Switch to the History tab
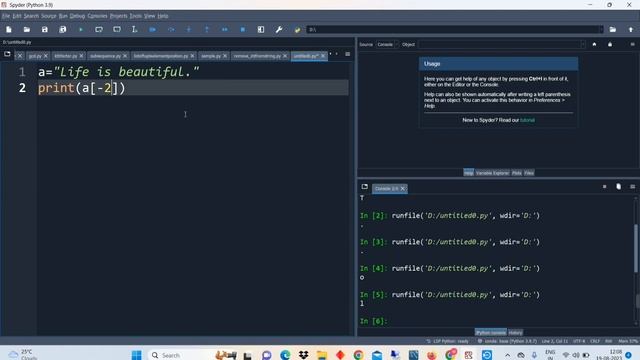Viewport: 640px width, 360px height. pos(516,333)
